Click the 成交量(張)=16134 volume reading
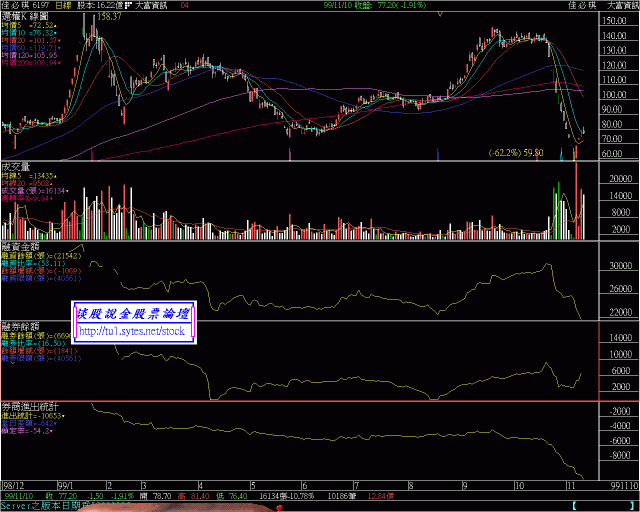640x512 pixels. 35,191
